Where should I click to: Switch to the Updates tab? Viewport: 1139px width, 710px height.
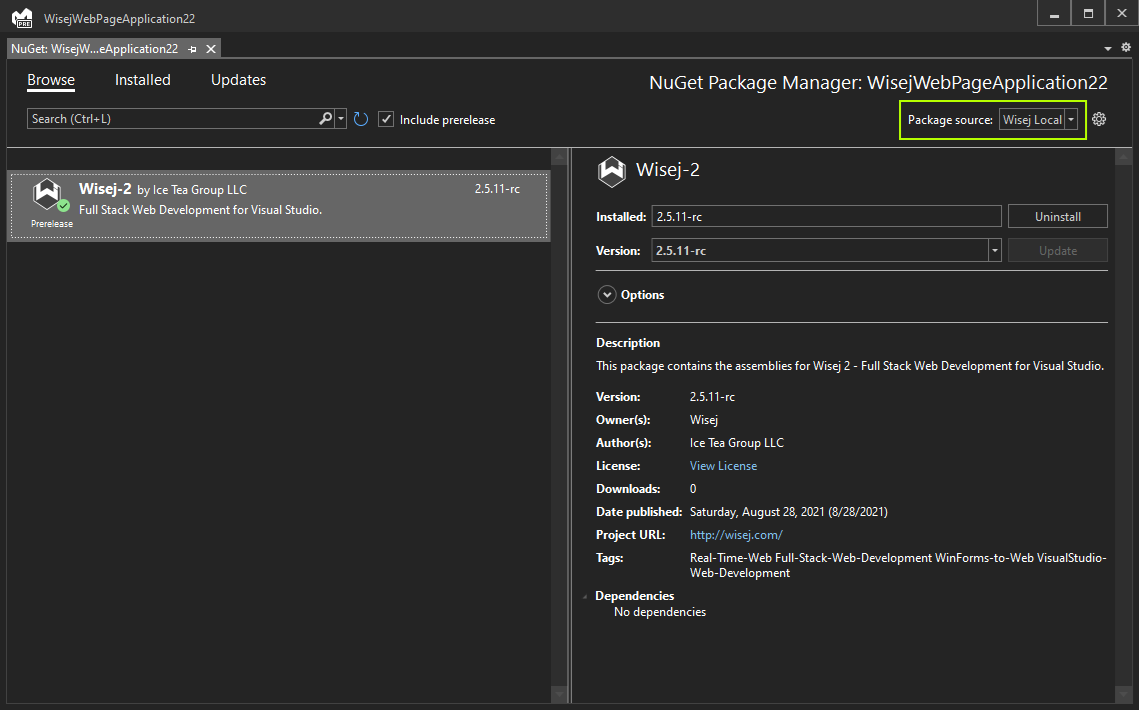pyautogui.click(x=238, y=80)
